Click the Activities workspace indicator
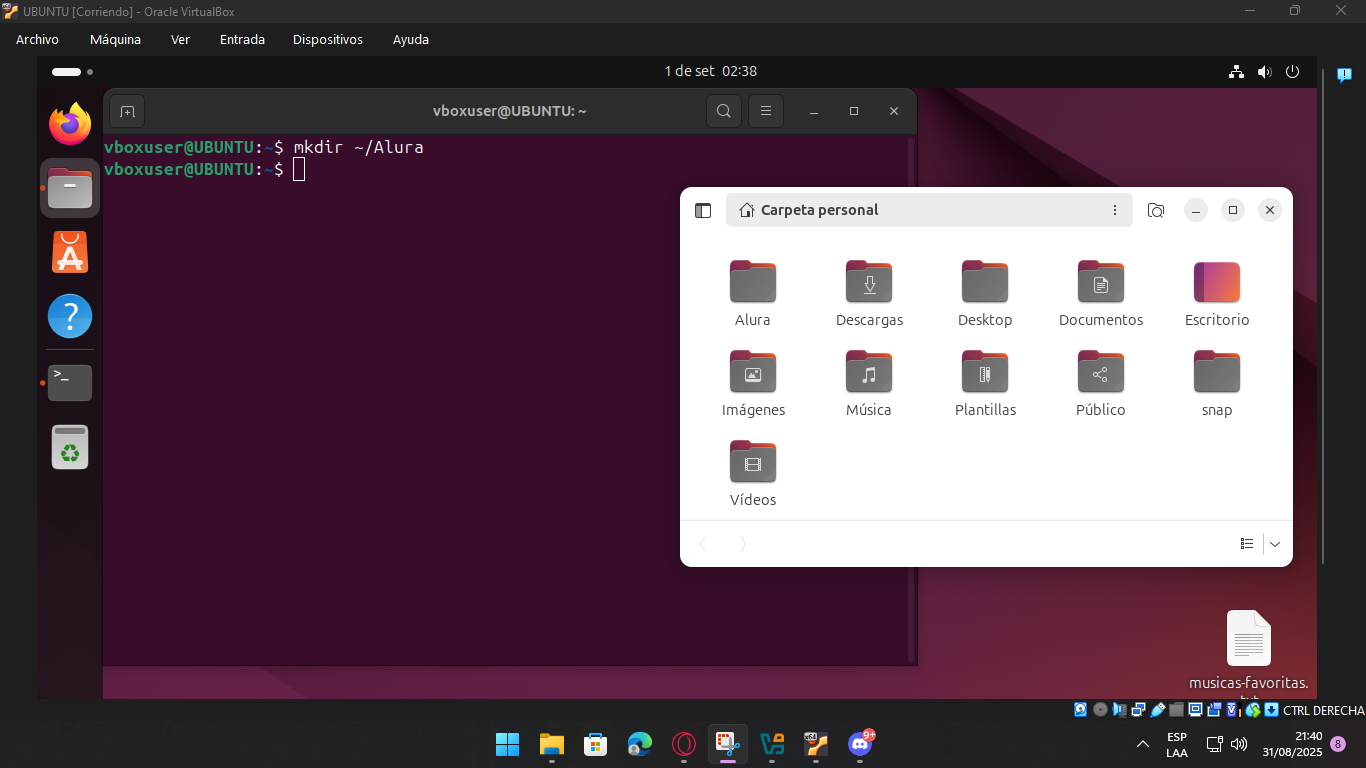This screenshot has height=768, width=1366. pos(72,72)
